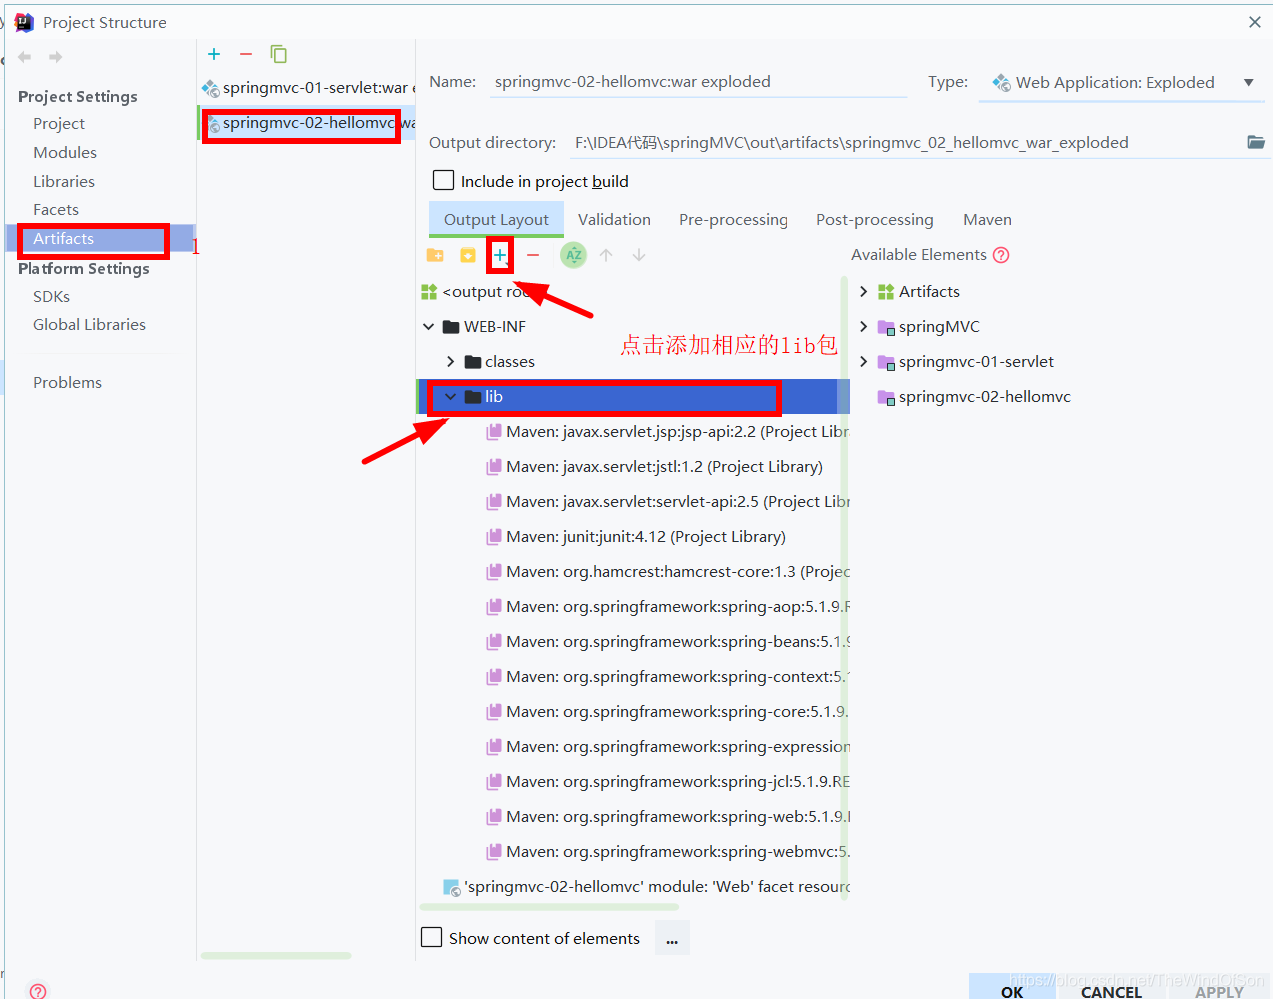Screen dimensions: 1273x999
Task: Switch to the Validation tab
Action: click(x=614, y=220)
